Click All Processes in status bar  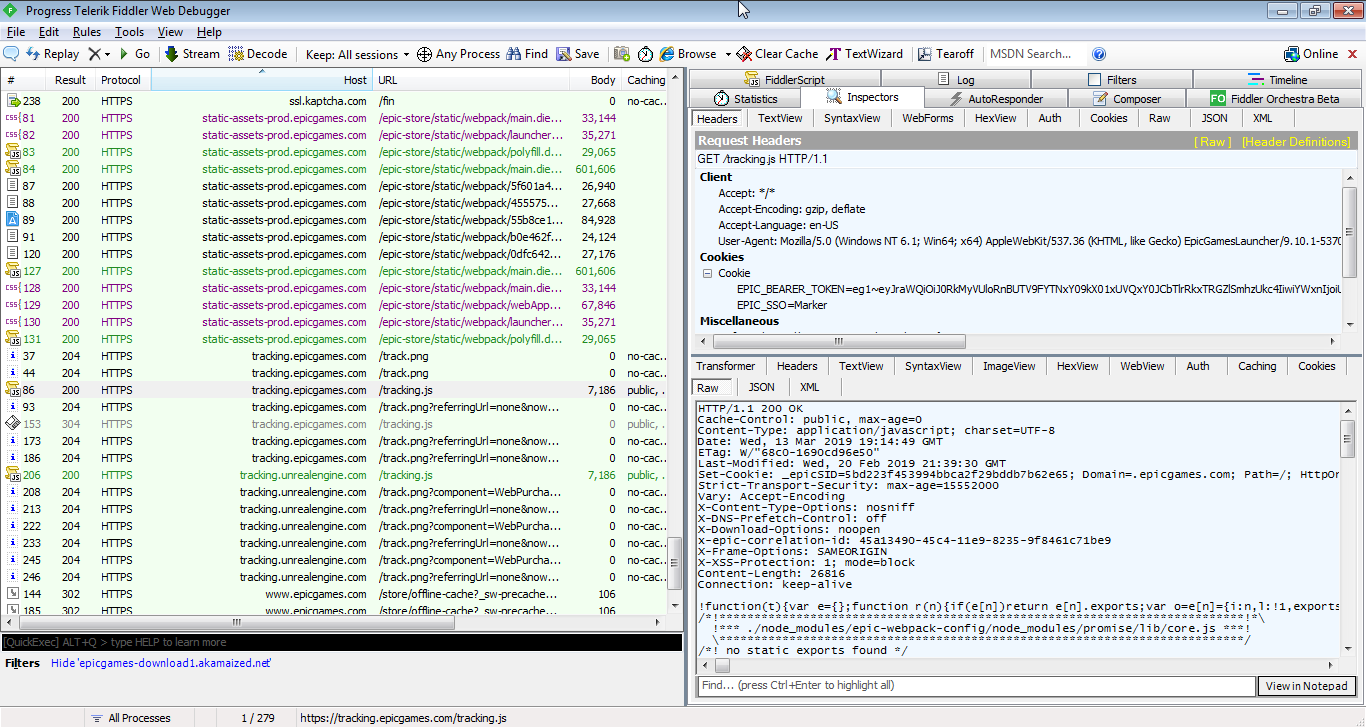pos(130,718)
